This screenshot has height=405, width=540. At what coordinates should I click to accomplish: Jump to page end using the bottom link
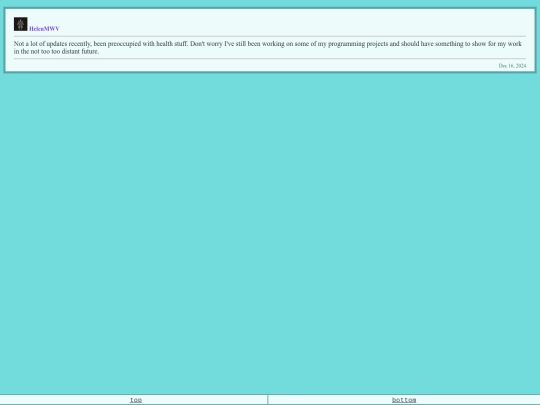404,400
